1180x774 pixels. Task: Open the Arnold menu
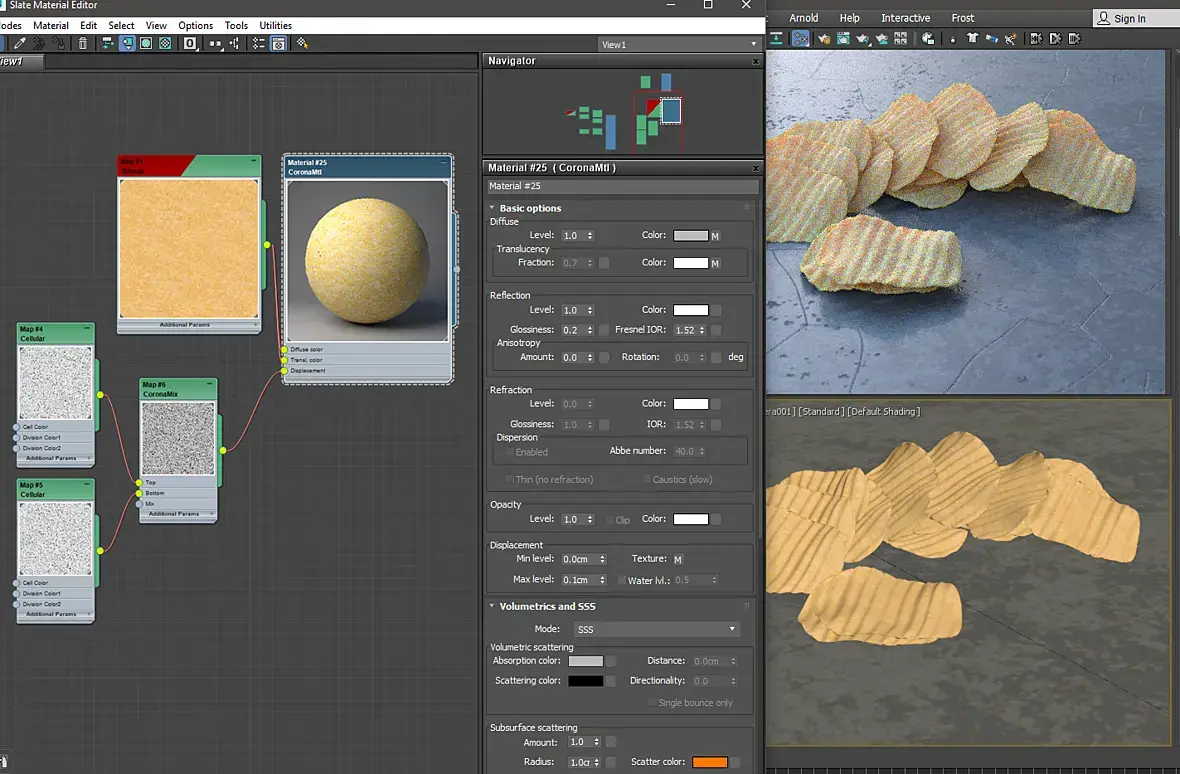tap(804, 18)
